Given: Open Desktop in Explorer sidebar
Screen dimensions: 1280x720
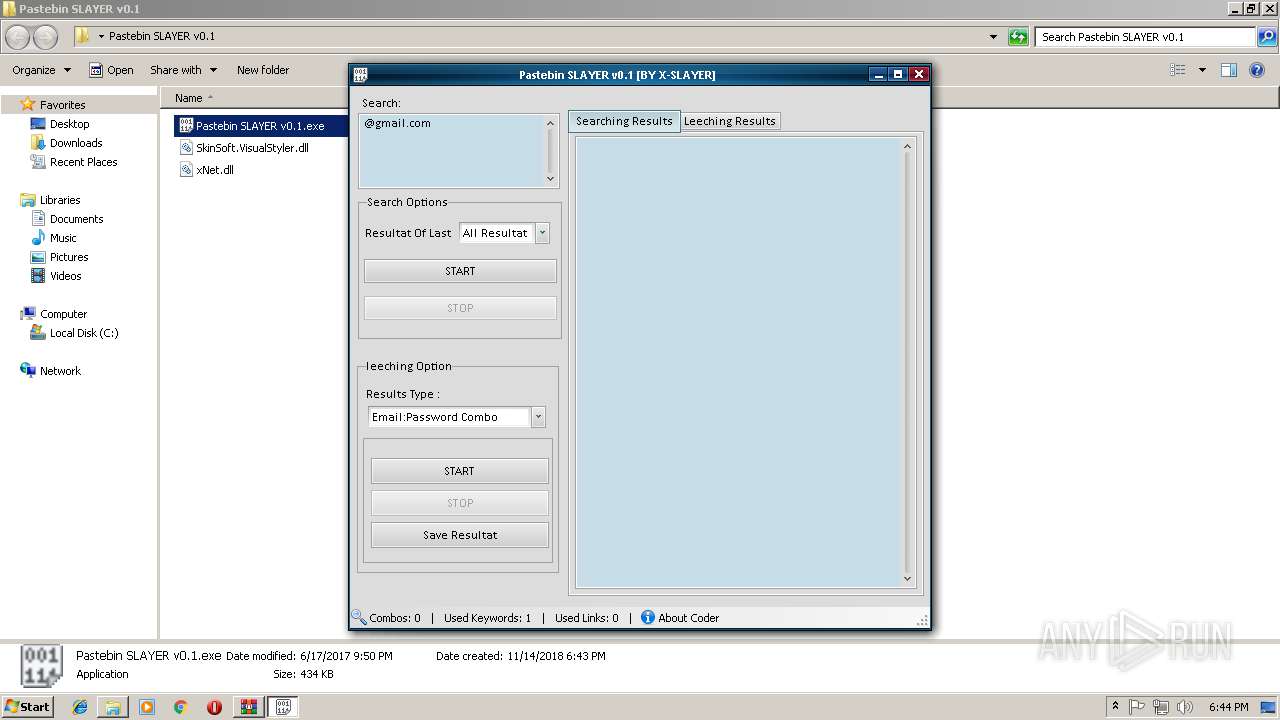Looking at the screenshot, I should tap(69, 124).
